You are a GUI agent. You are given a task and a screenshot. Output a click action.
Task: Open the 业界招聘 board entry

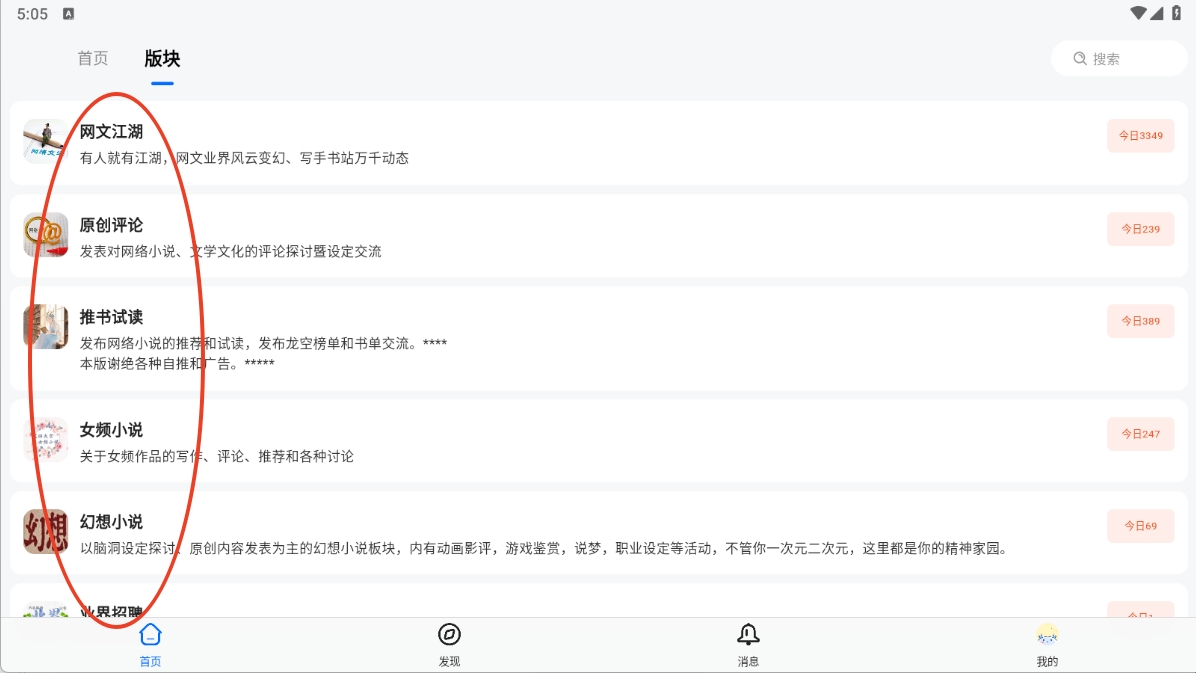[111, 610]
